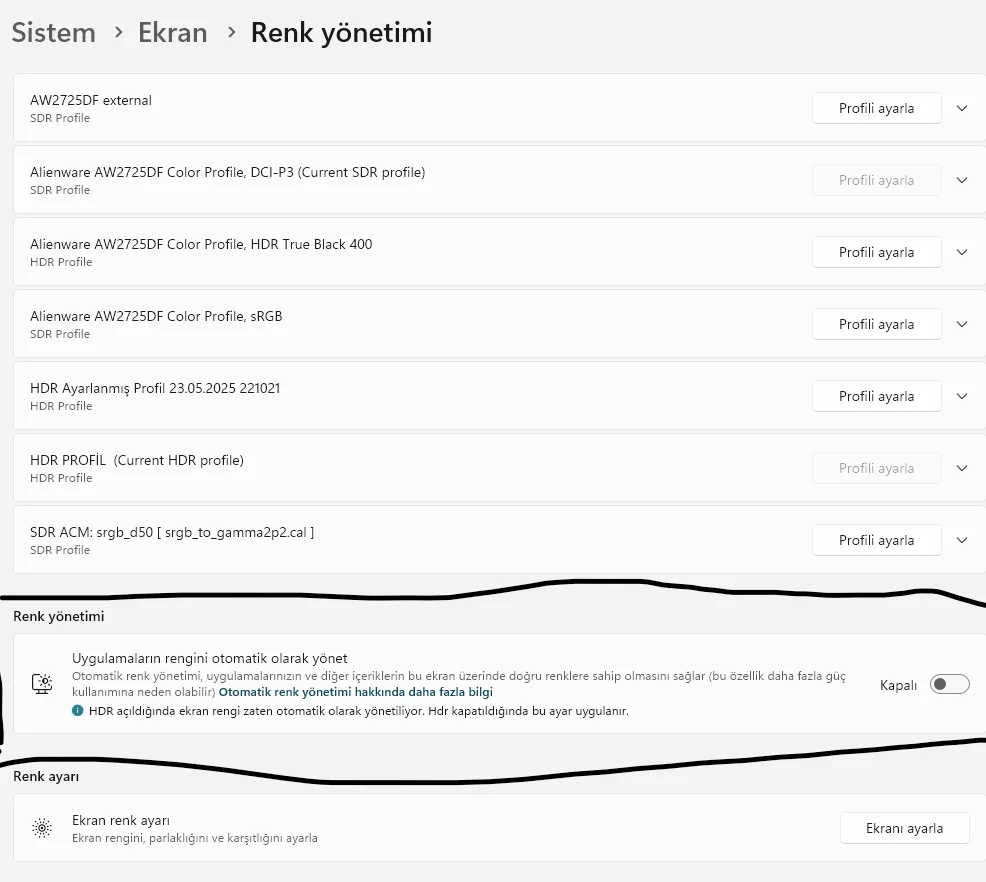Image resolution: width=986 pixels, height=882 pixels.
Task: Click the Kapalı toggle status label
Action: click(898, 685)
